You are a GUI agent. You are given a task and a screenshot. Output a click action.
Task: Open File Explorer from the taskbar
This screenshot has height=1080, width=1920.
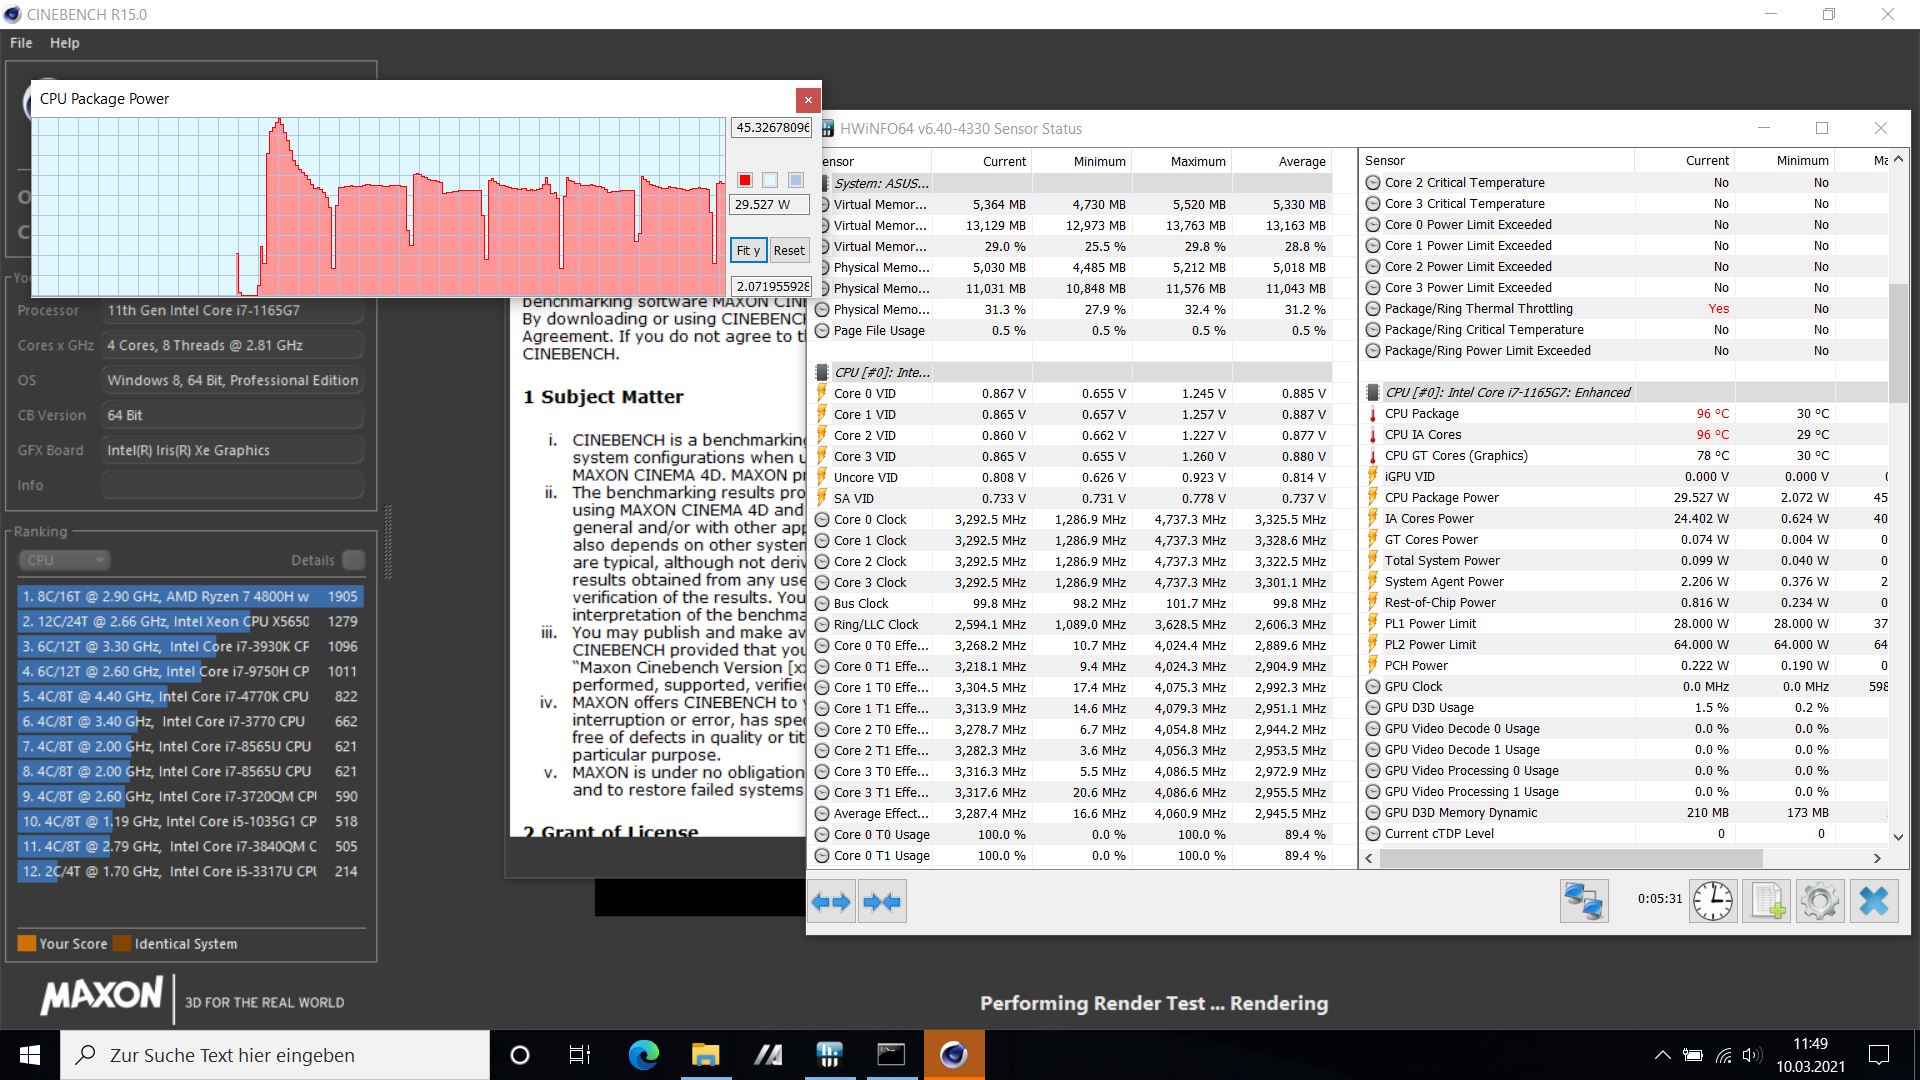tap(705, 1055)
